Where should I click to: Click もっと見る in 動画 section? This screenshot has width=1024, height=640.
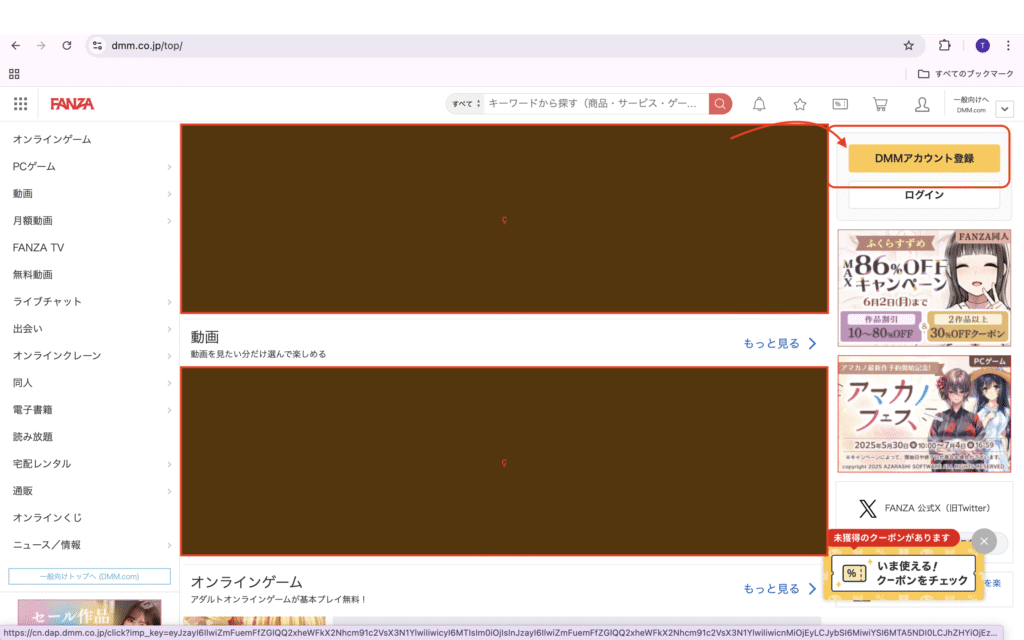pyautogui.click(x=780, y=344)
